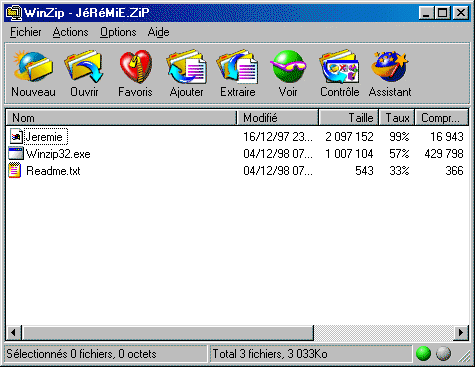Image resolution: width=475 pixels, height=367 pixels.
Task: Click the left scroll arrow
Action: click(14, 332)
